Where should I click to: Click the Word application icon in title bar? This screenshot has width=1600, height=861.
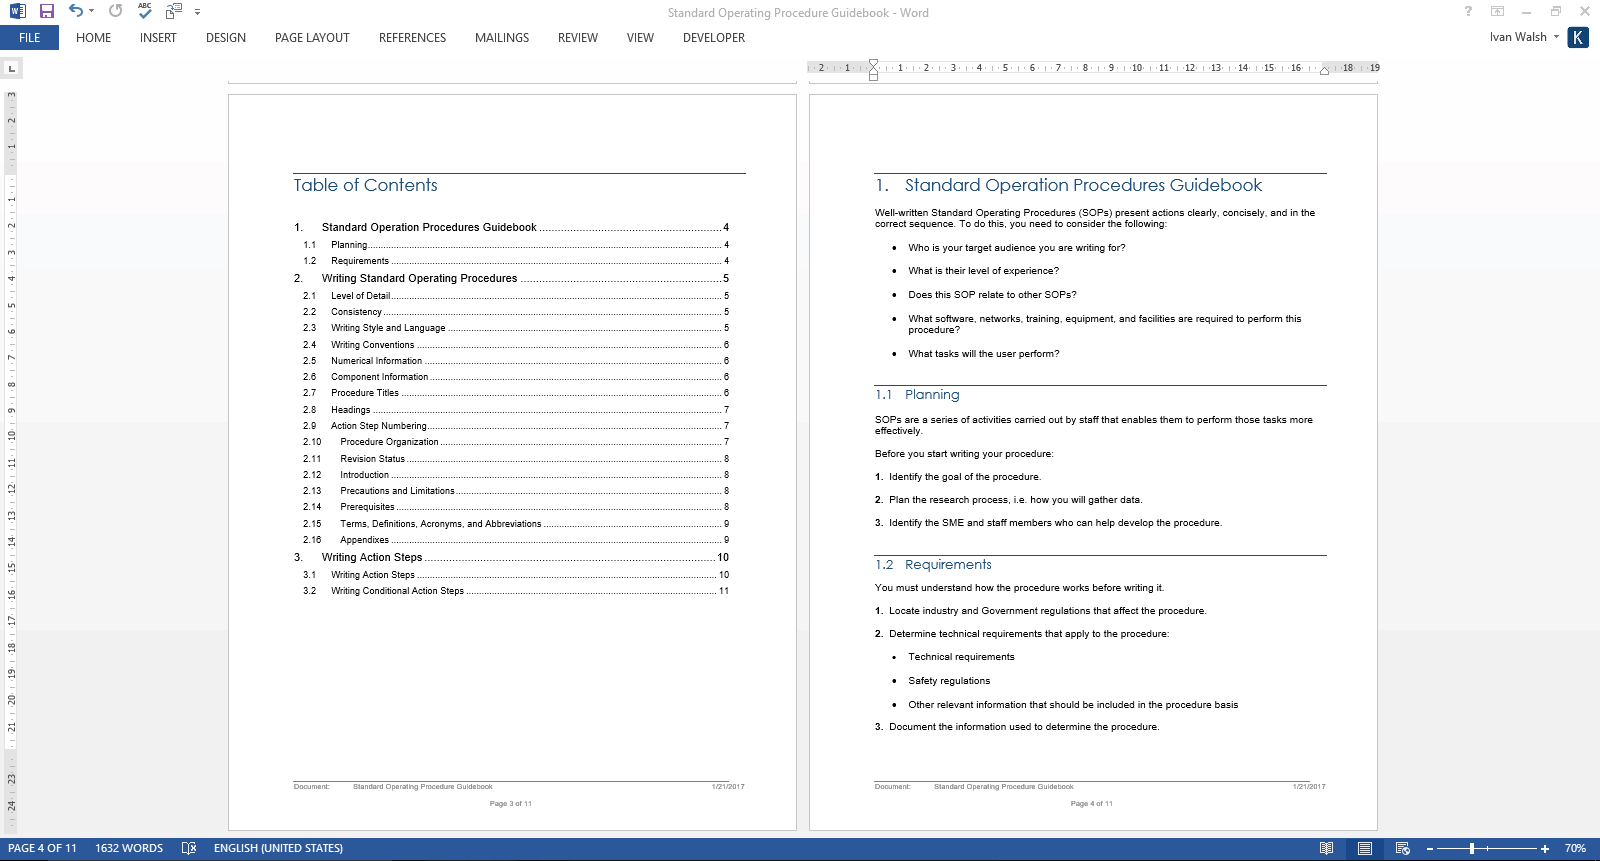(x=17, y=11)
